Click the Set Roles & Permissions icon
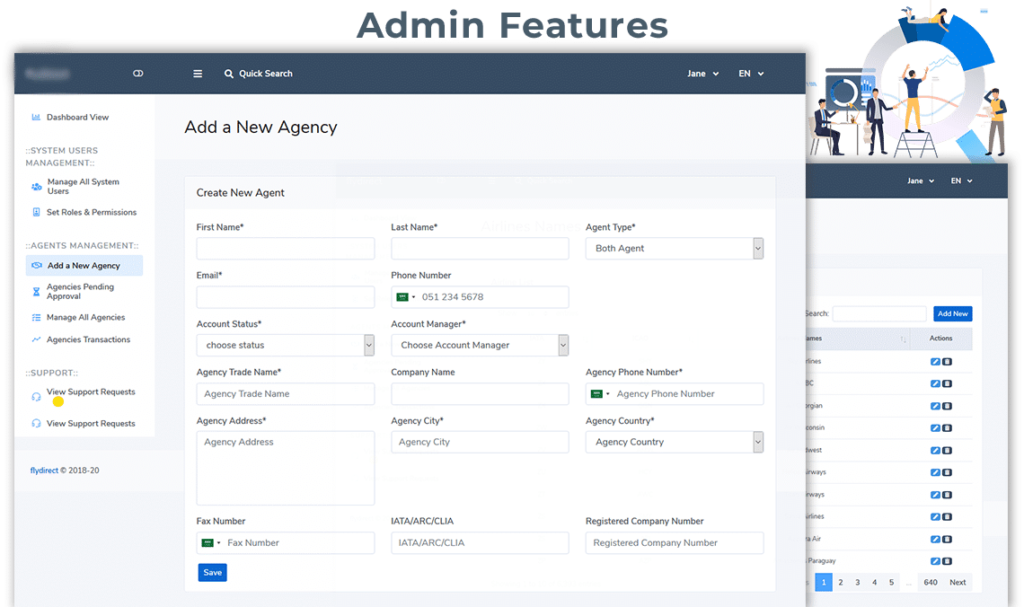The width and height of the screenshot is (1024, 607). click(36, 213)
